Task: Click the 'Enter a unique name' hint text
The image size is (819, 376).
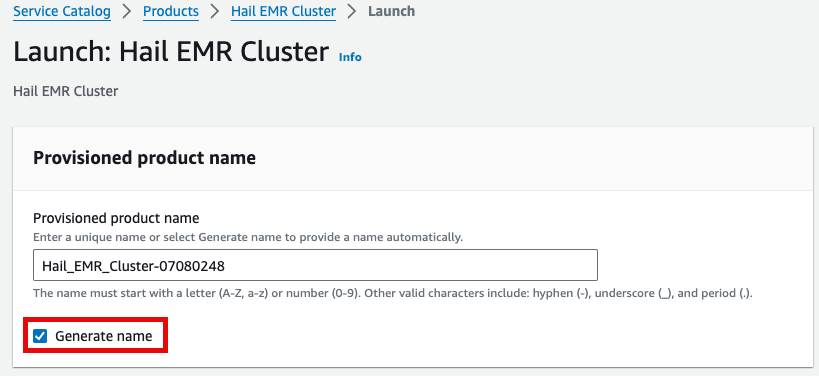Action: pyautogui.click(x=248, y=237)
